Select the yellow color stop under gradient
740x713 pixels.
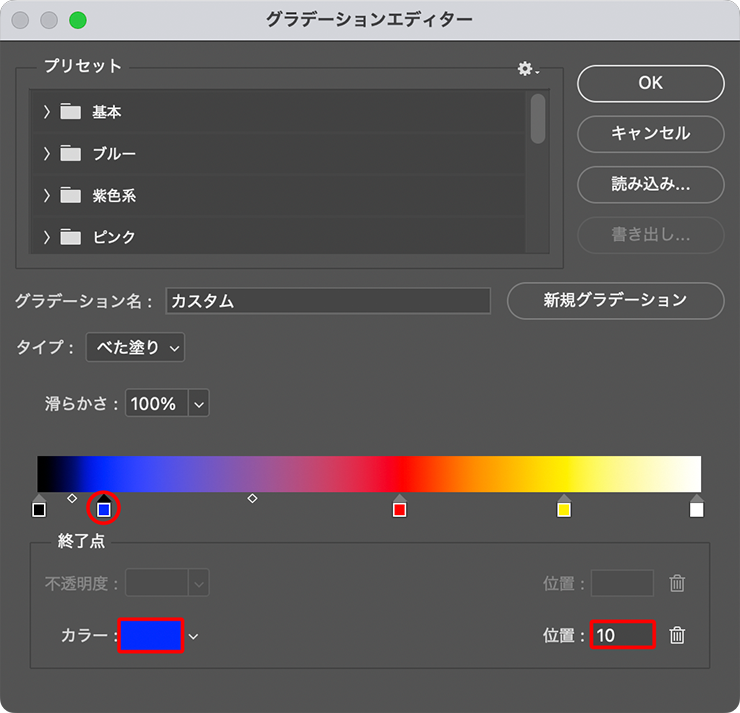564,509
